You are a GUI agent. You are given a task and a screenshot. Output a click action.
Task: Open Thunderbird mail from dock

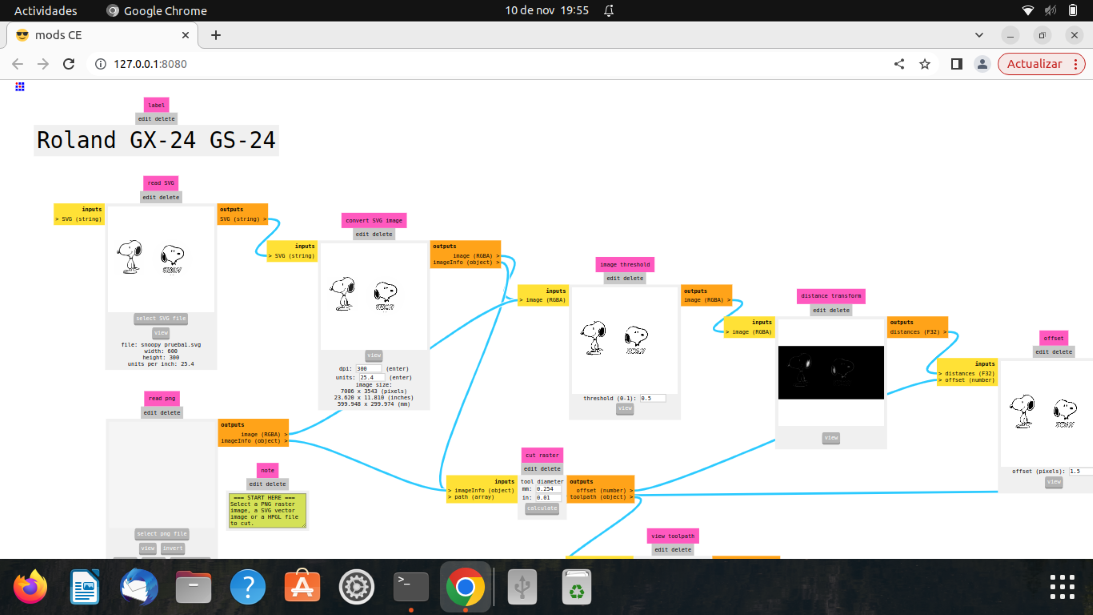click(x=139, y=586)
